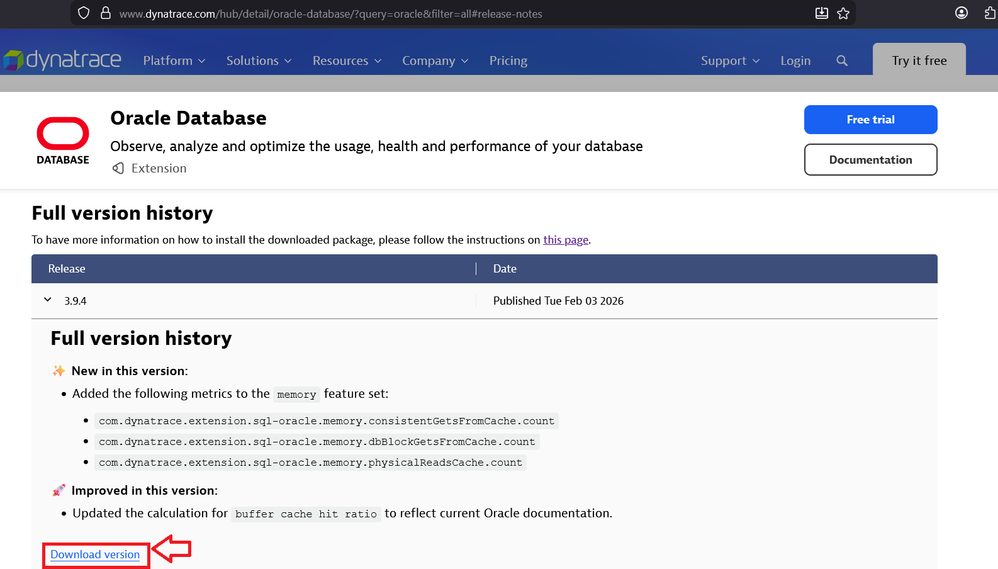Expand the Resources chevron arrow
This screenshot has width=998, height=569.
tap(378, 61)
